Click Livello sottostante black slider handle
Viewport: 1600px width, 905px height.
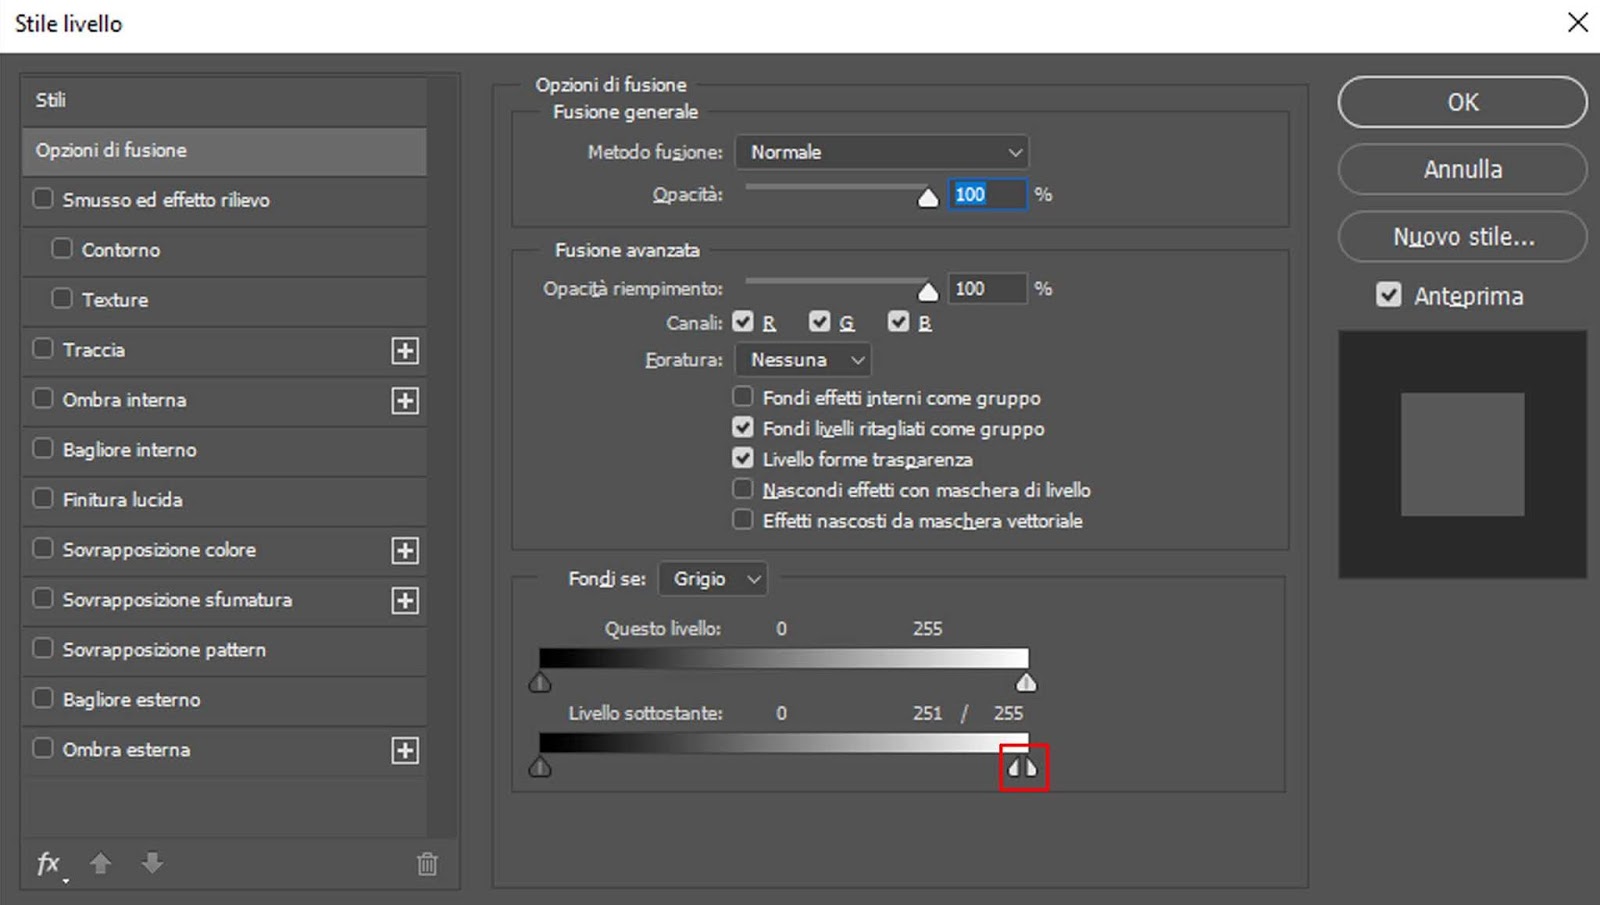click(540, 767)
